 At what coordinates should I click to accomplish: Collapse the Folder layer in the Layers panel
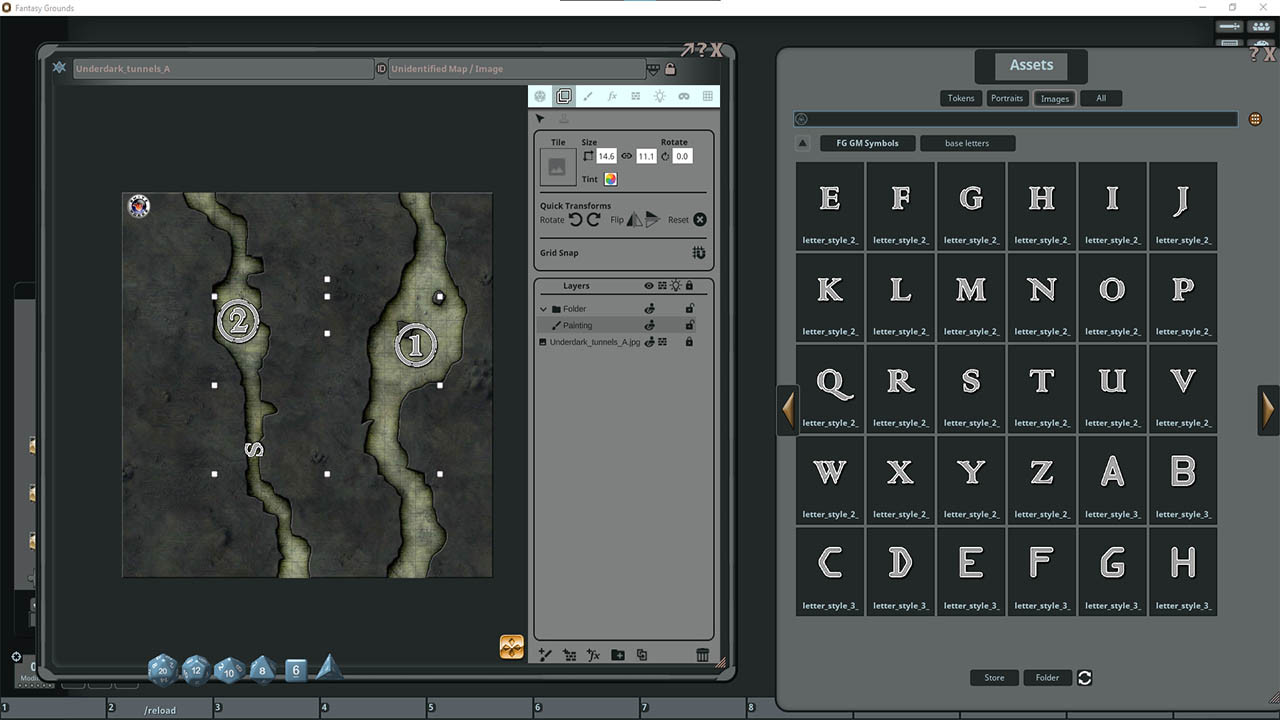pos(543,309)
